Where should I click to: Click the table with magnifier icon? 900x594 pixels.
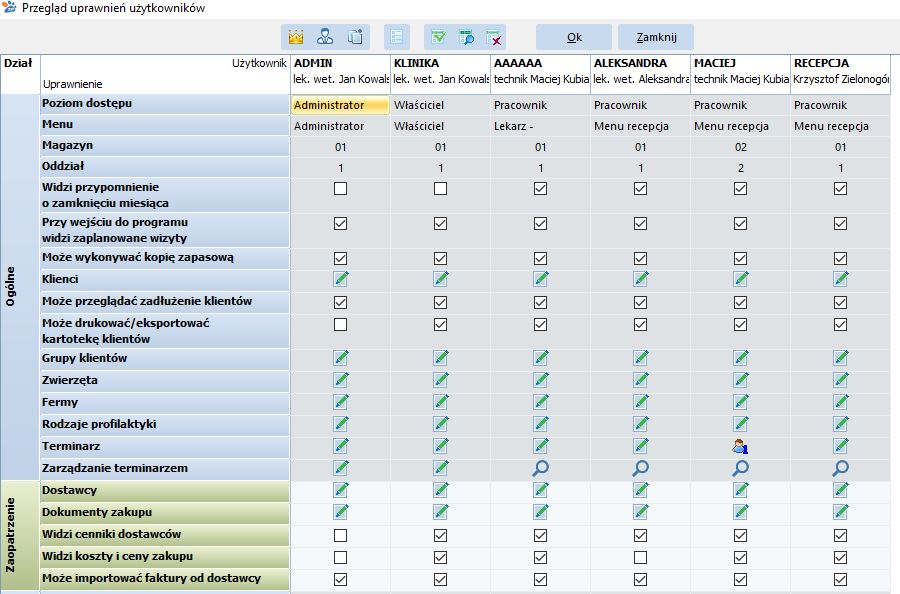pyautogui.click(x=467, y=37)
